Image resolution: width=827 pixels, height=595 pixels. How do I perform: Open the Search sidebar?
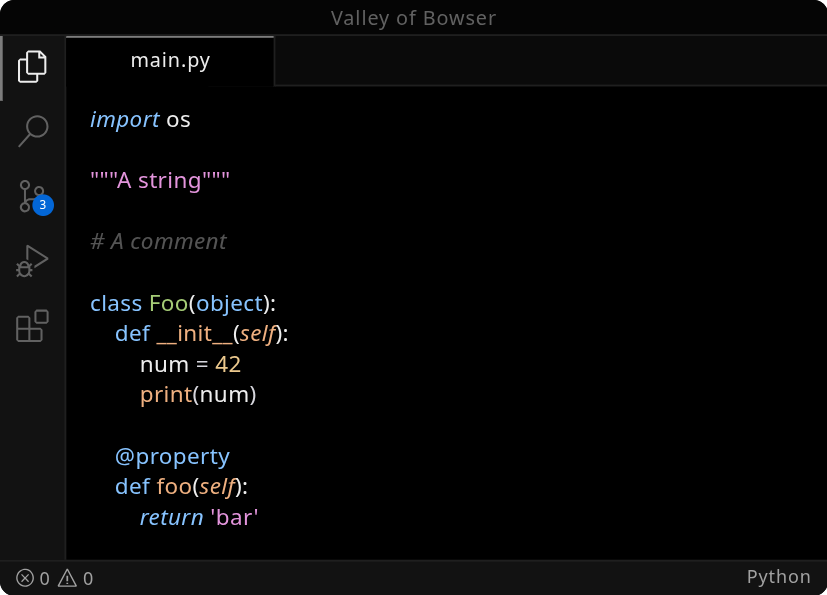[x=33, y=131]
